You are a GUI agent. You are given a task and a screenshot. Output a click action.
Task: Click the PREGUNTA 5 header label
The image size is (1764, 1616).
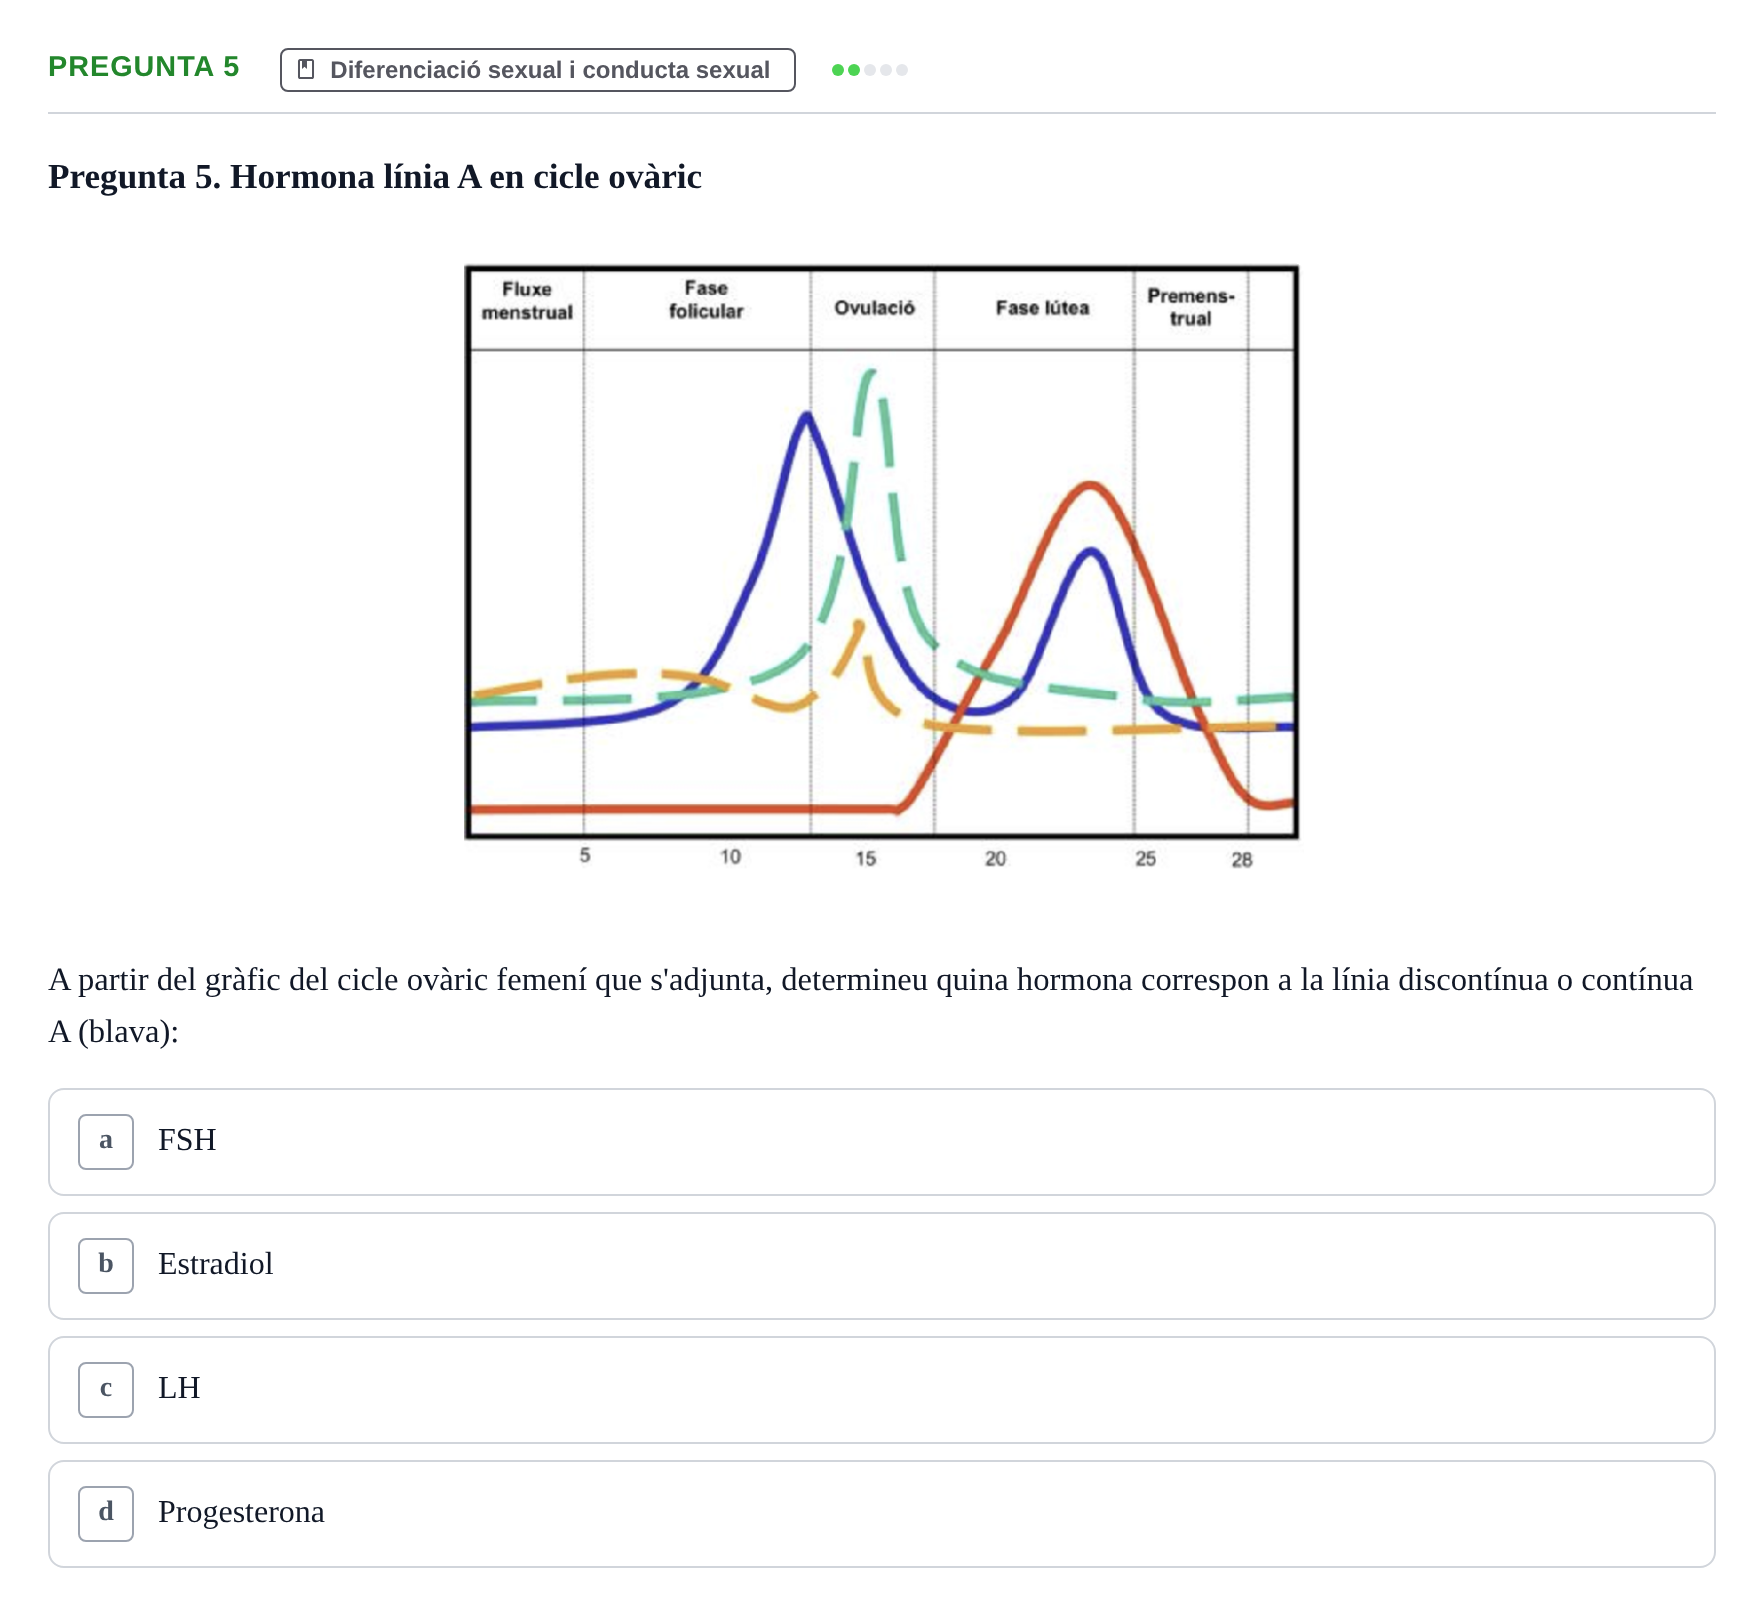144,67
